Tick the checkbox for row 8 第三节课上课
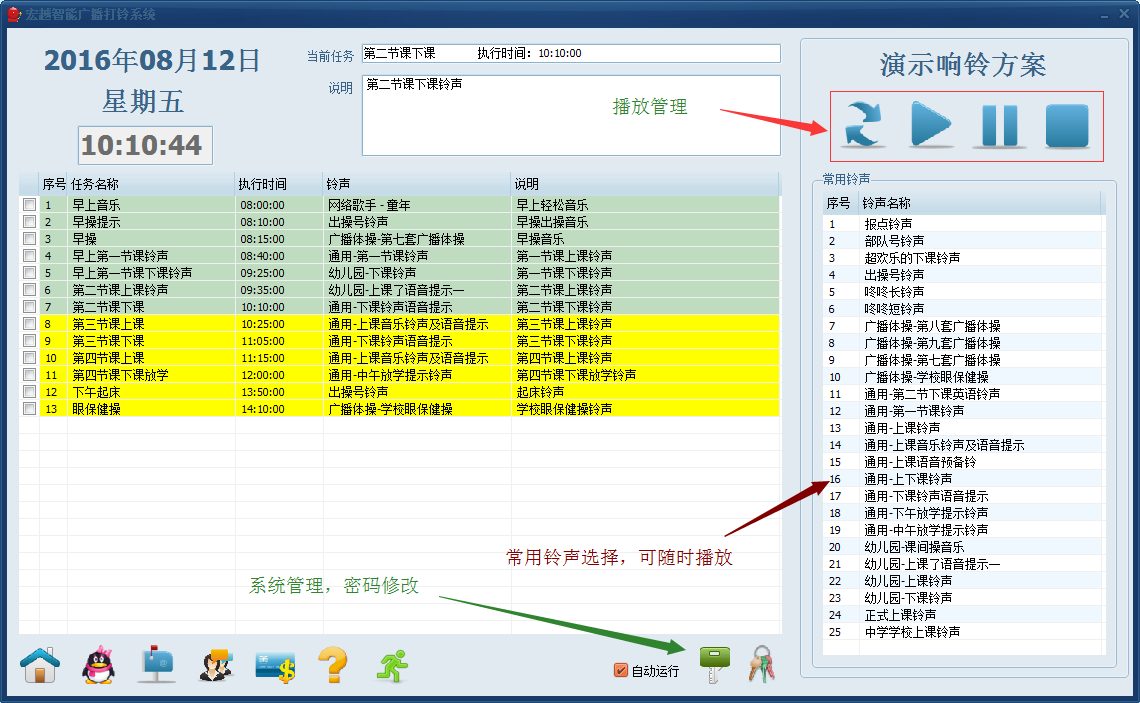This screenshot has height=703, width=1140. pos(30,324)
